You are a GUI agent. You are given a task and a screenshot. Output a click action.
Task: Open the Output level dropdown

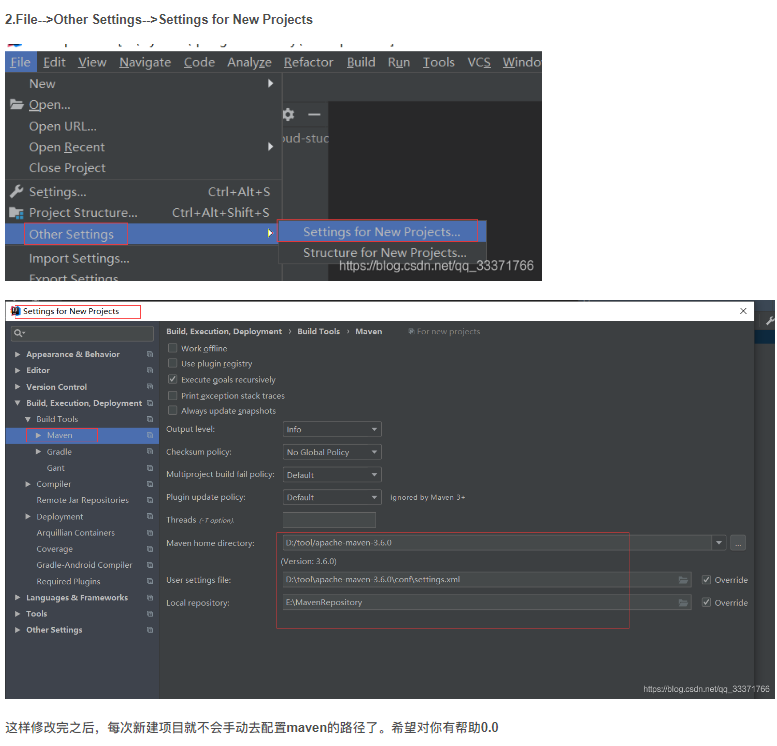coord(332,429)
